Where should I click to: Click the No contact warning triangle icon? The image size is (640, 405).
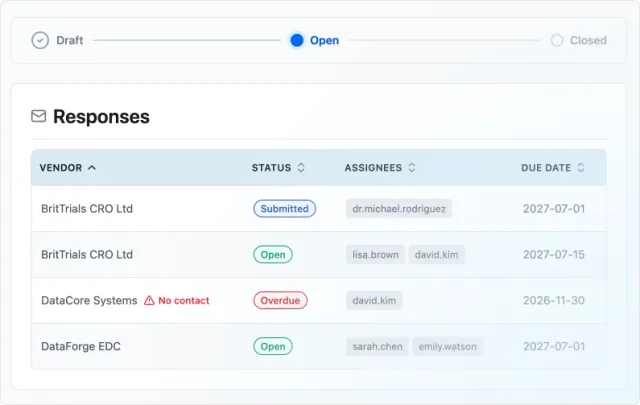click(x=149, y=301)
